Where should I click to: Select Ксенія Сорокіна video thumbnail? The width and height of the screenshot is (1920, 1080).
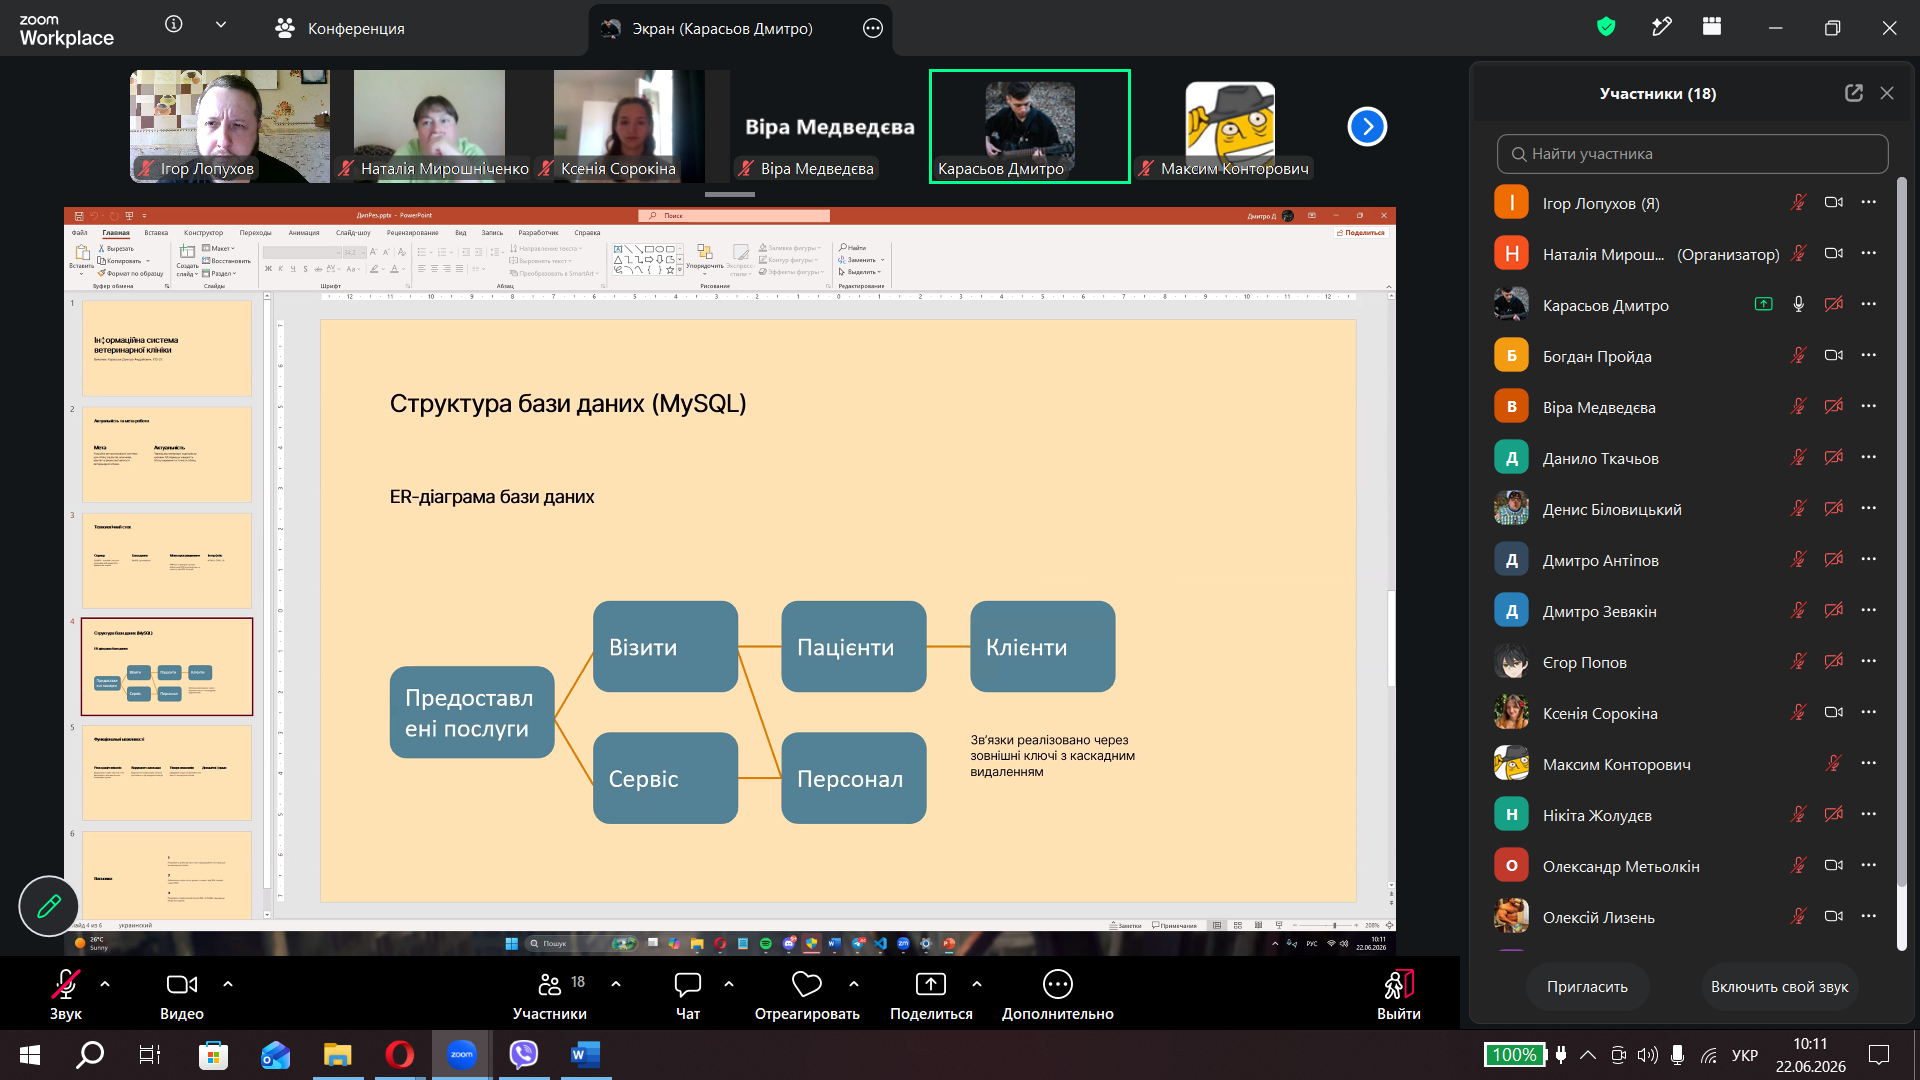pyautogui.click(x=630, y=126)
